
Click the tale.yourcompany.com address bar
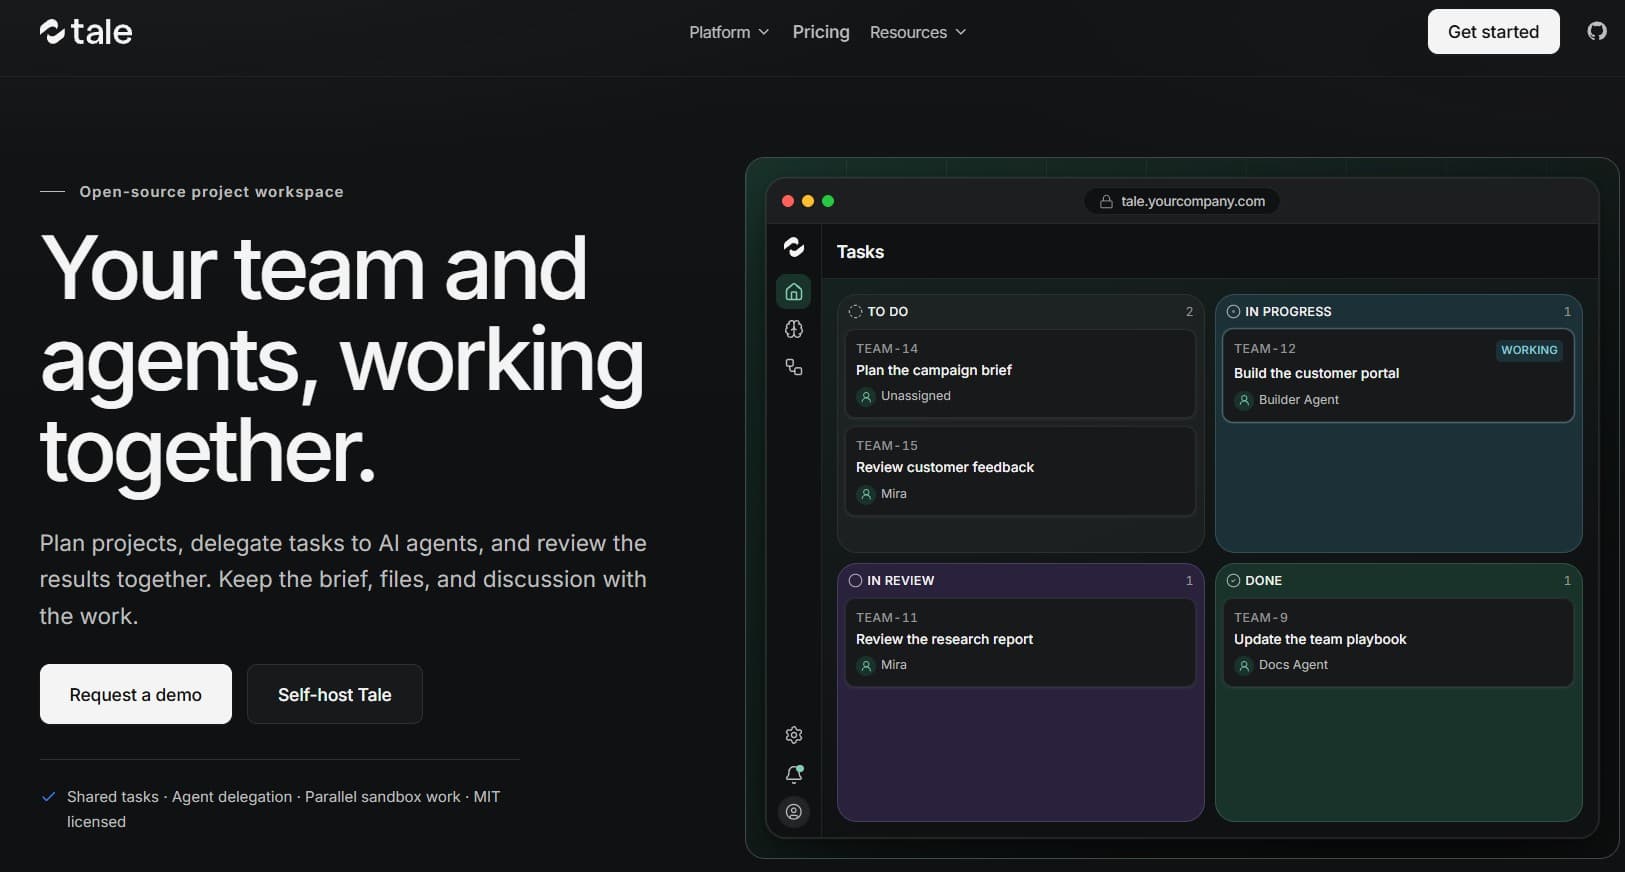click(1181, 201)
